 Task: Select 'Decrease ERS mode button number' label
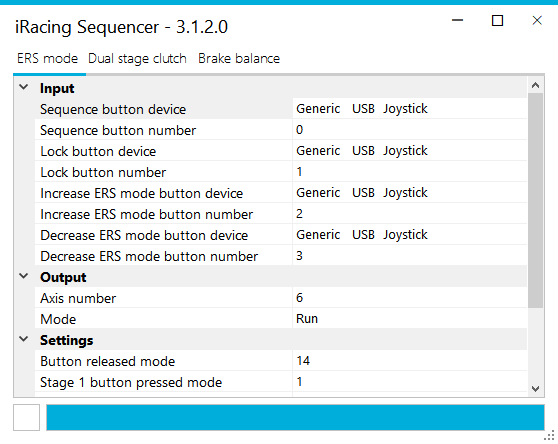point(149,256)
